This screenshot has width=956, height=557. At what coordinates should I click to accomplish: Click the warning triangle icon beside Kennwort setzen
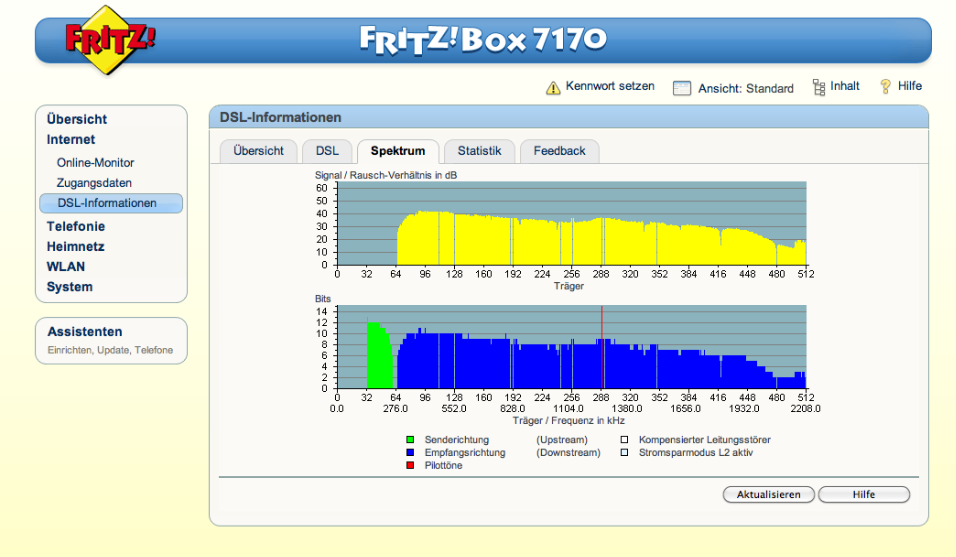552,88
